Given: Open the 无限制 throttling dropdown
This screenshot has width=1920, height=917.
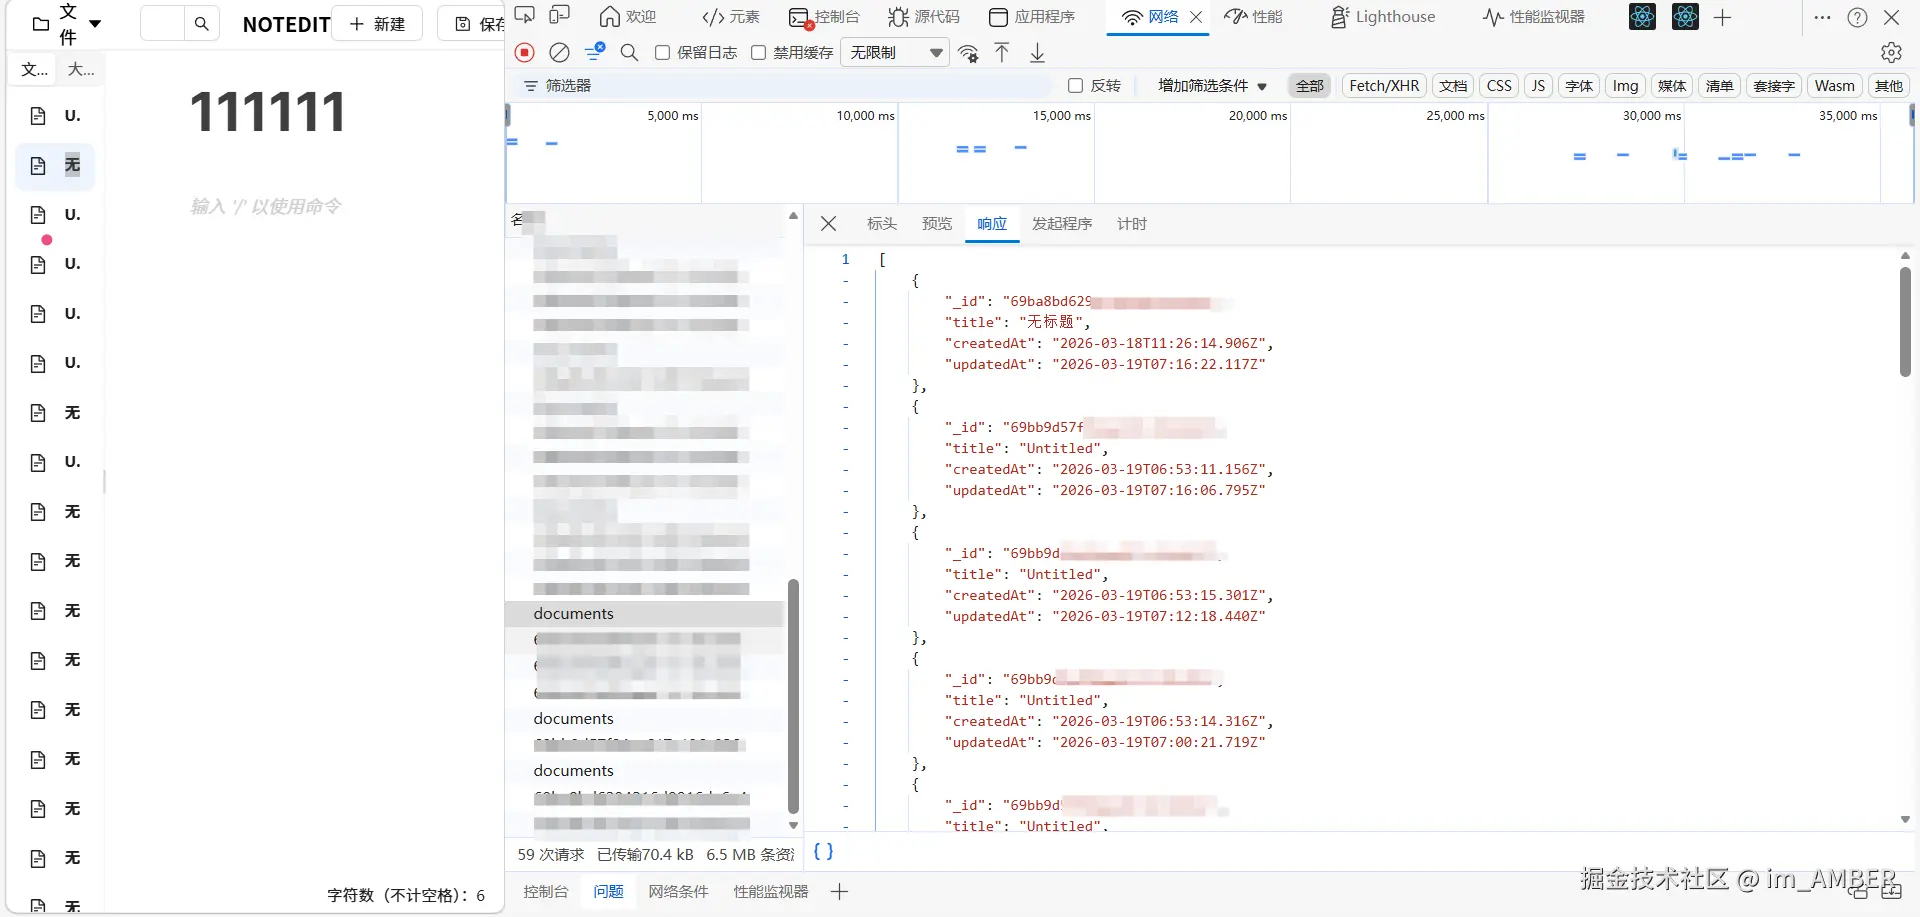Looking at the screenshot, I should (895, 53).
